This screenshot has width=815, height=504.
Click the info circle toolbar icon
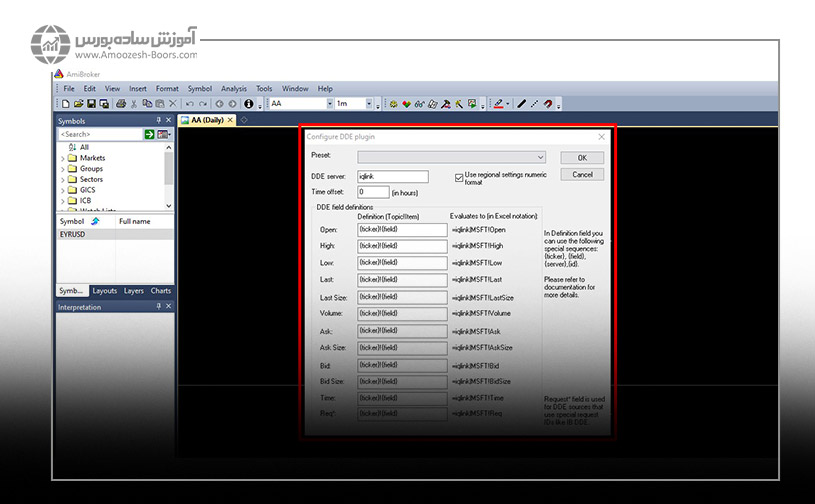click(x=248, y=104)
